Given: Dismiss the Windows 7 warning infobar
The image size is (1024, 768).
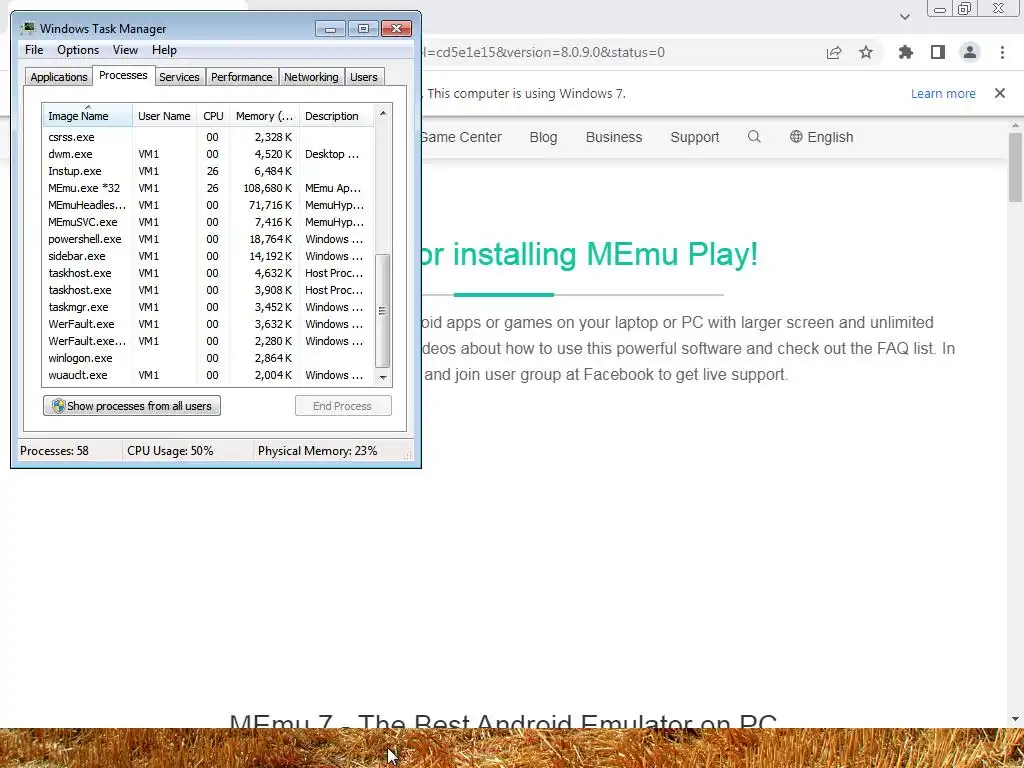Looking at the screenshot, I should click(x=1000, y=93).
